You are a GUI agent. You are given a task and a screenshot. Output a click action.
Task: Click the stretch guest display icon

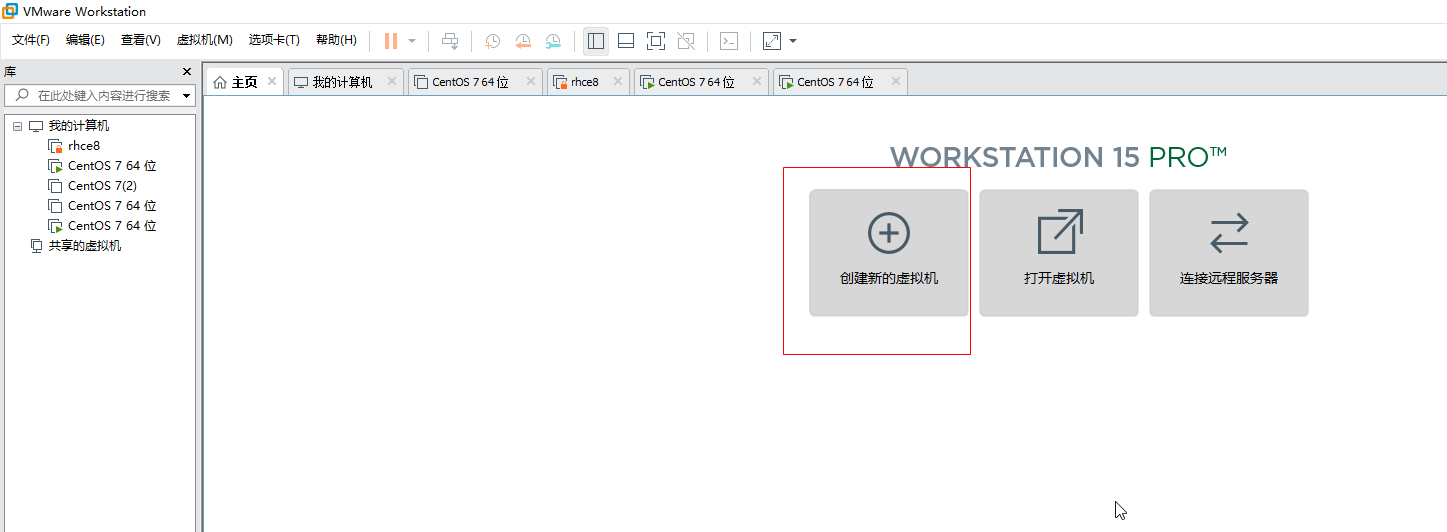(772, 41)
